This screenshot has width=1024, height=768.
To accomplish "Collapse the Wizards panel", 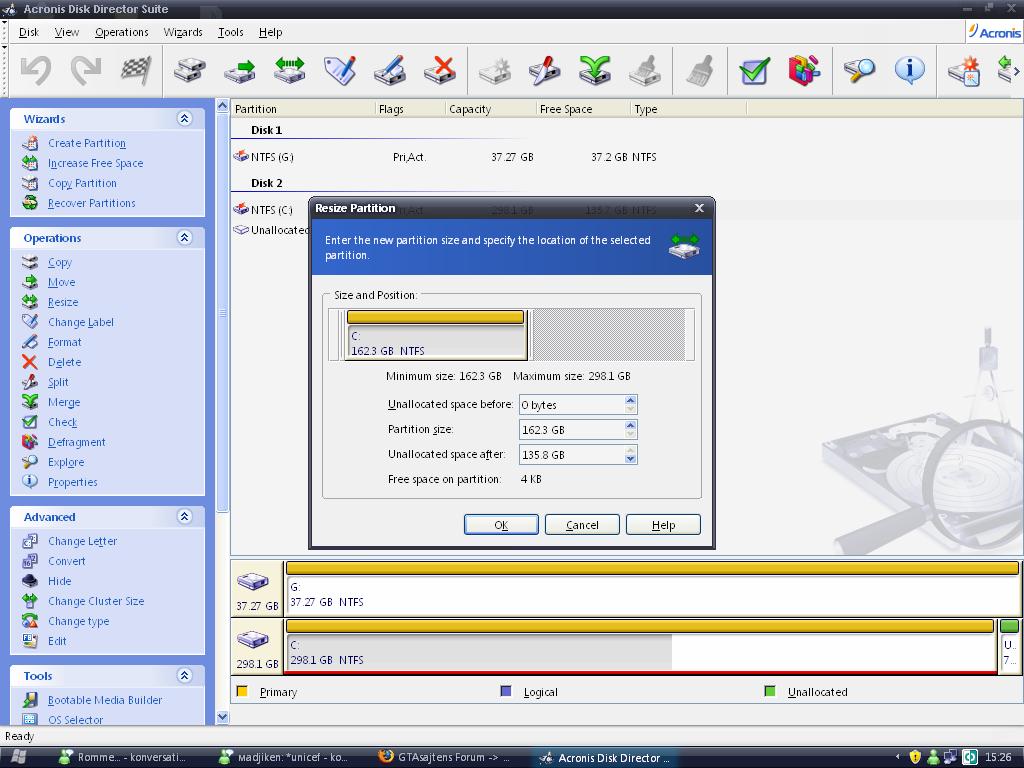I will click(x=184, y=118).
